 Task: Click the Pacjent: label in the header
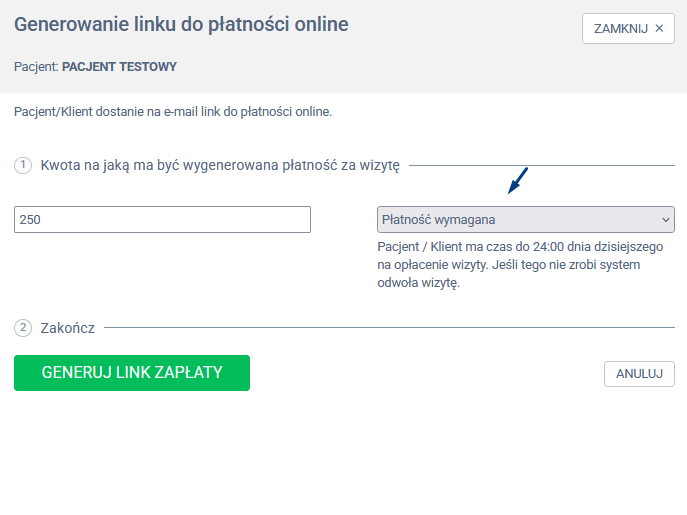pos(36,67)
